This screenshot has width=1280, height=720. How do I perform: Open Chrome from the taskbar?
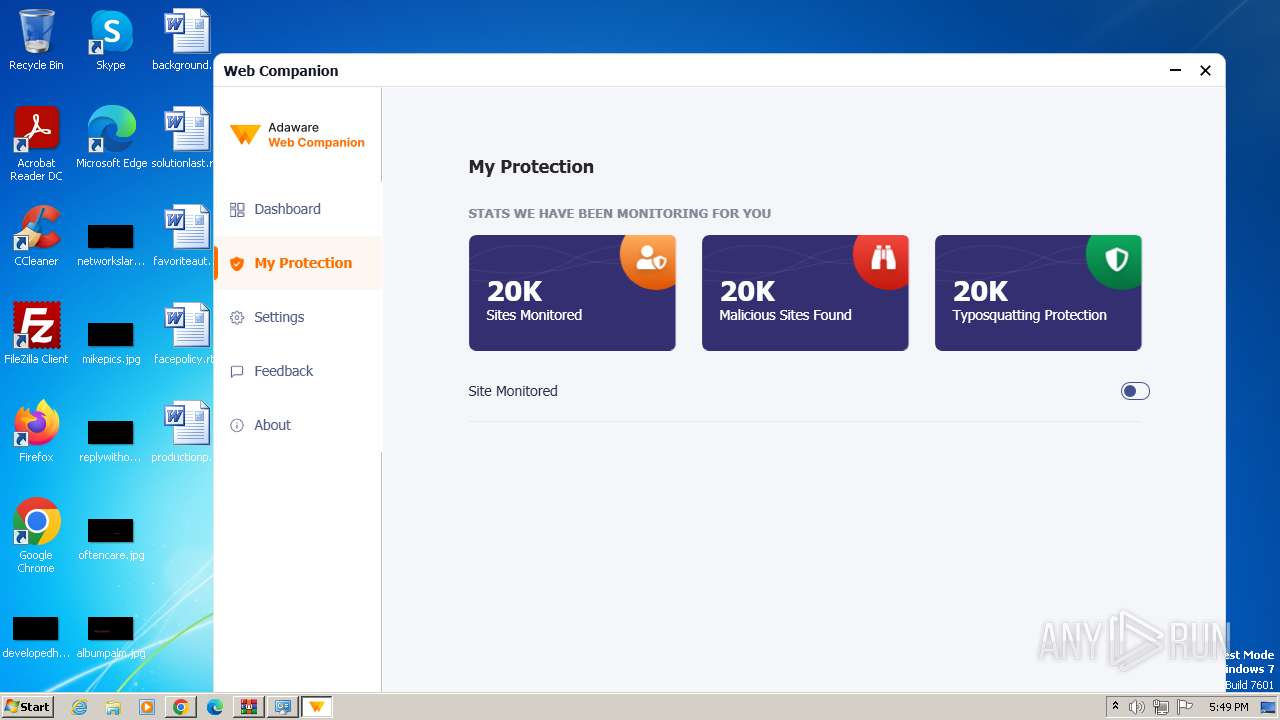click(x=181, y=707)
